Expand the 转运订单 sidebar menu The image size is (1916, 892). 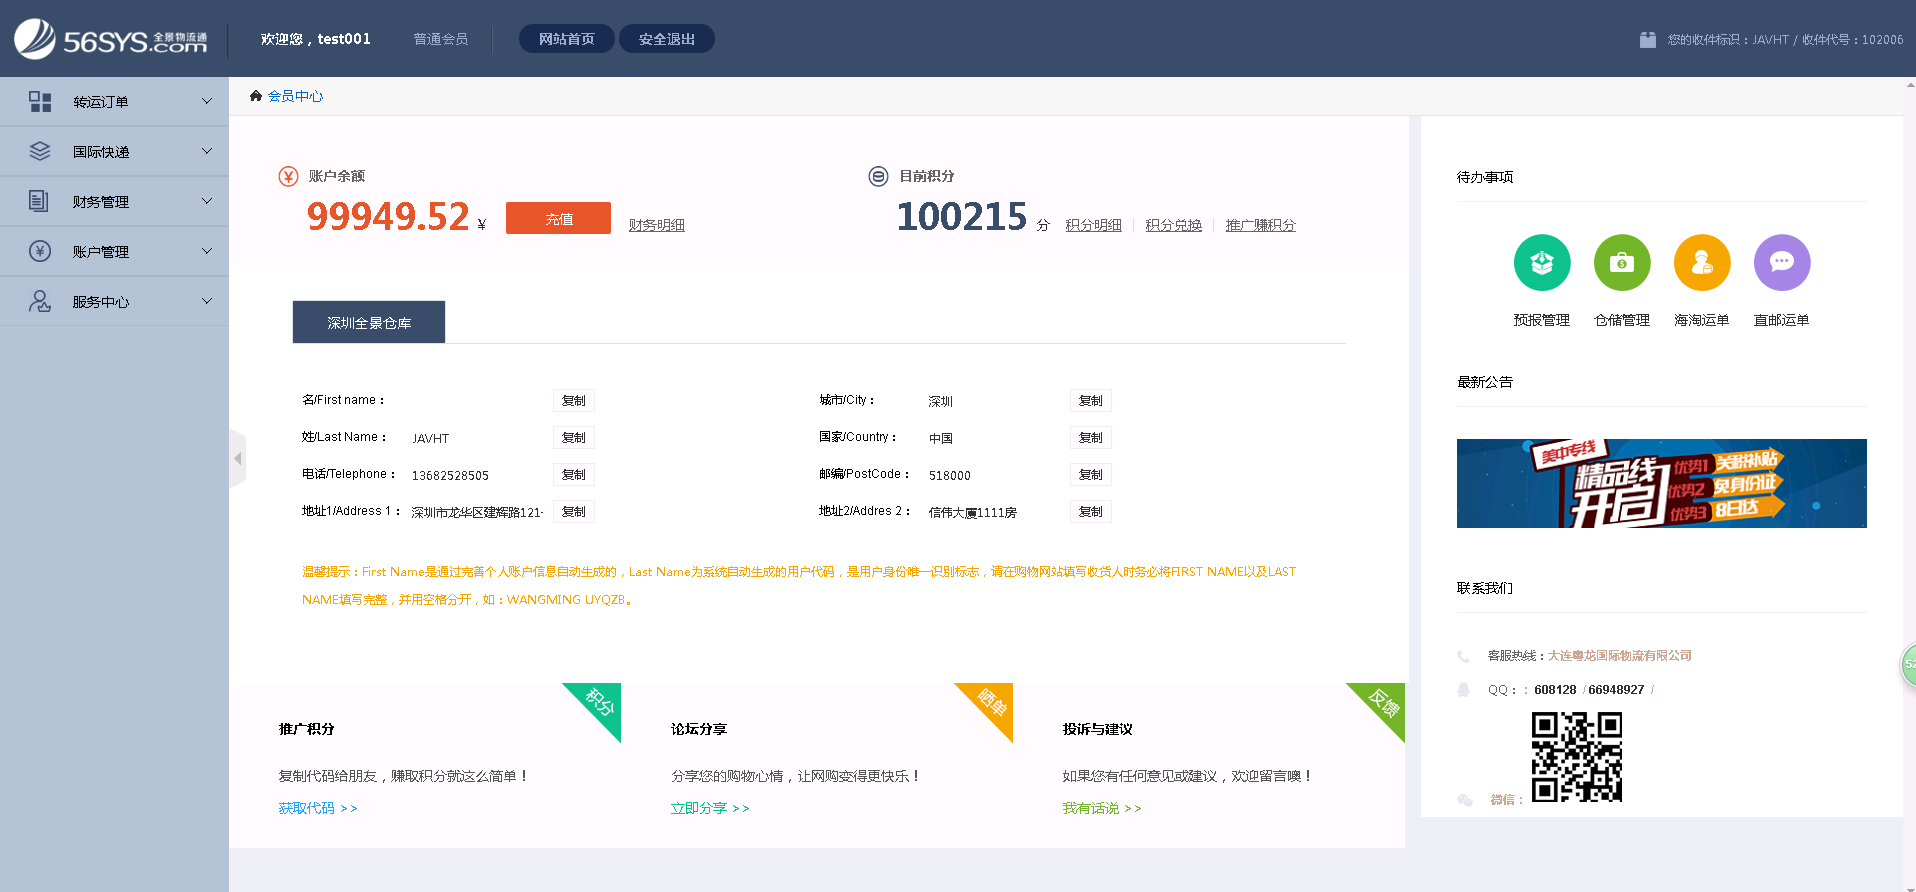click(114, 102)
